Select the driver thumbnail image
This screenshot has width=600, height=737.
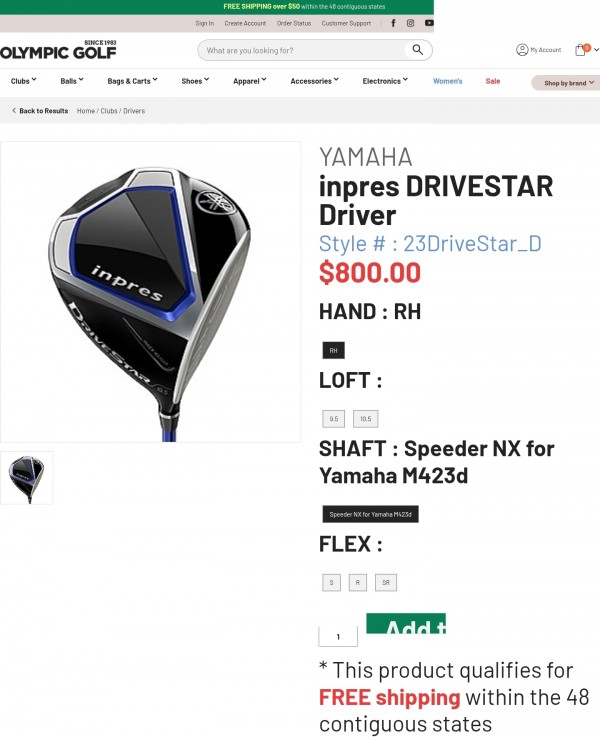[27, 478]
